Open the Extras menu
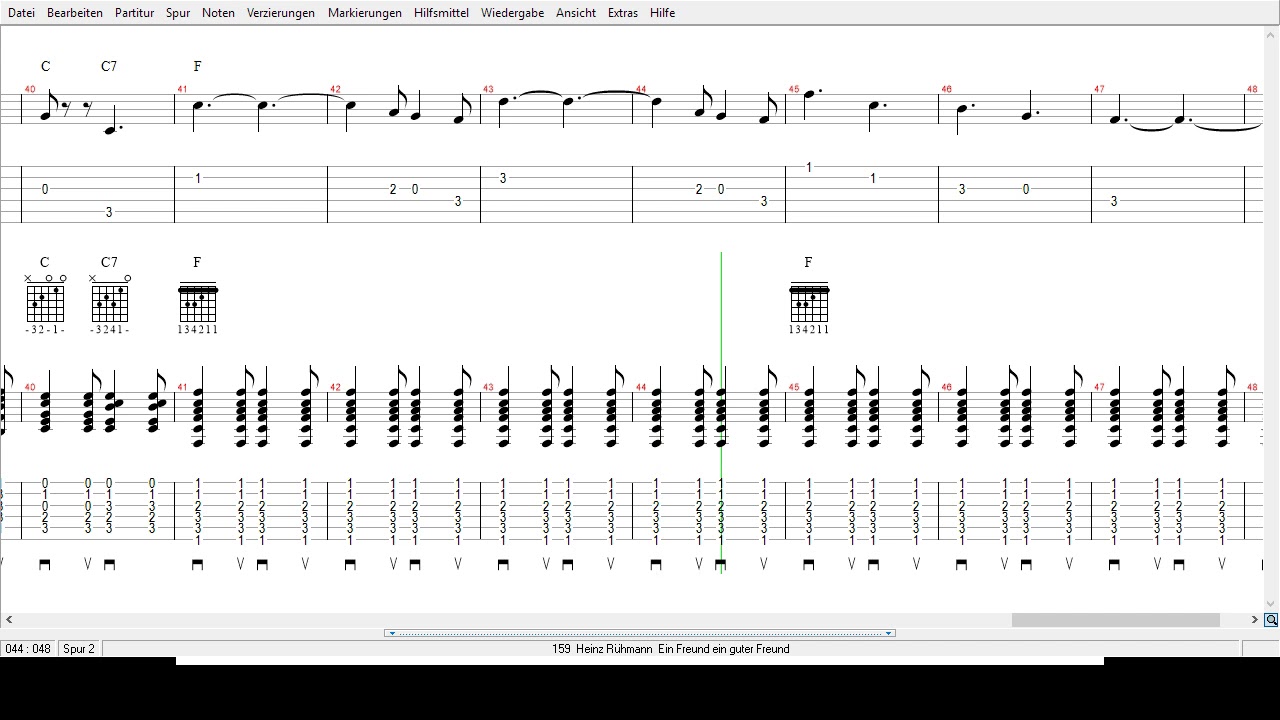 [x=623, y=13]
